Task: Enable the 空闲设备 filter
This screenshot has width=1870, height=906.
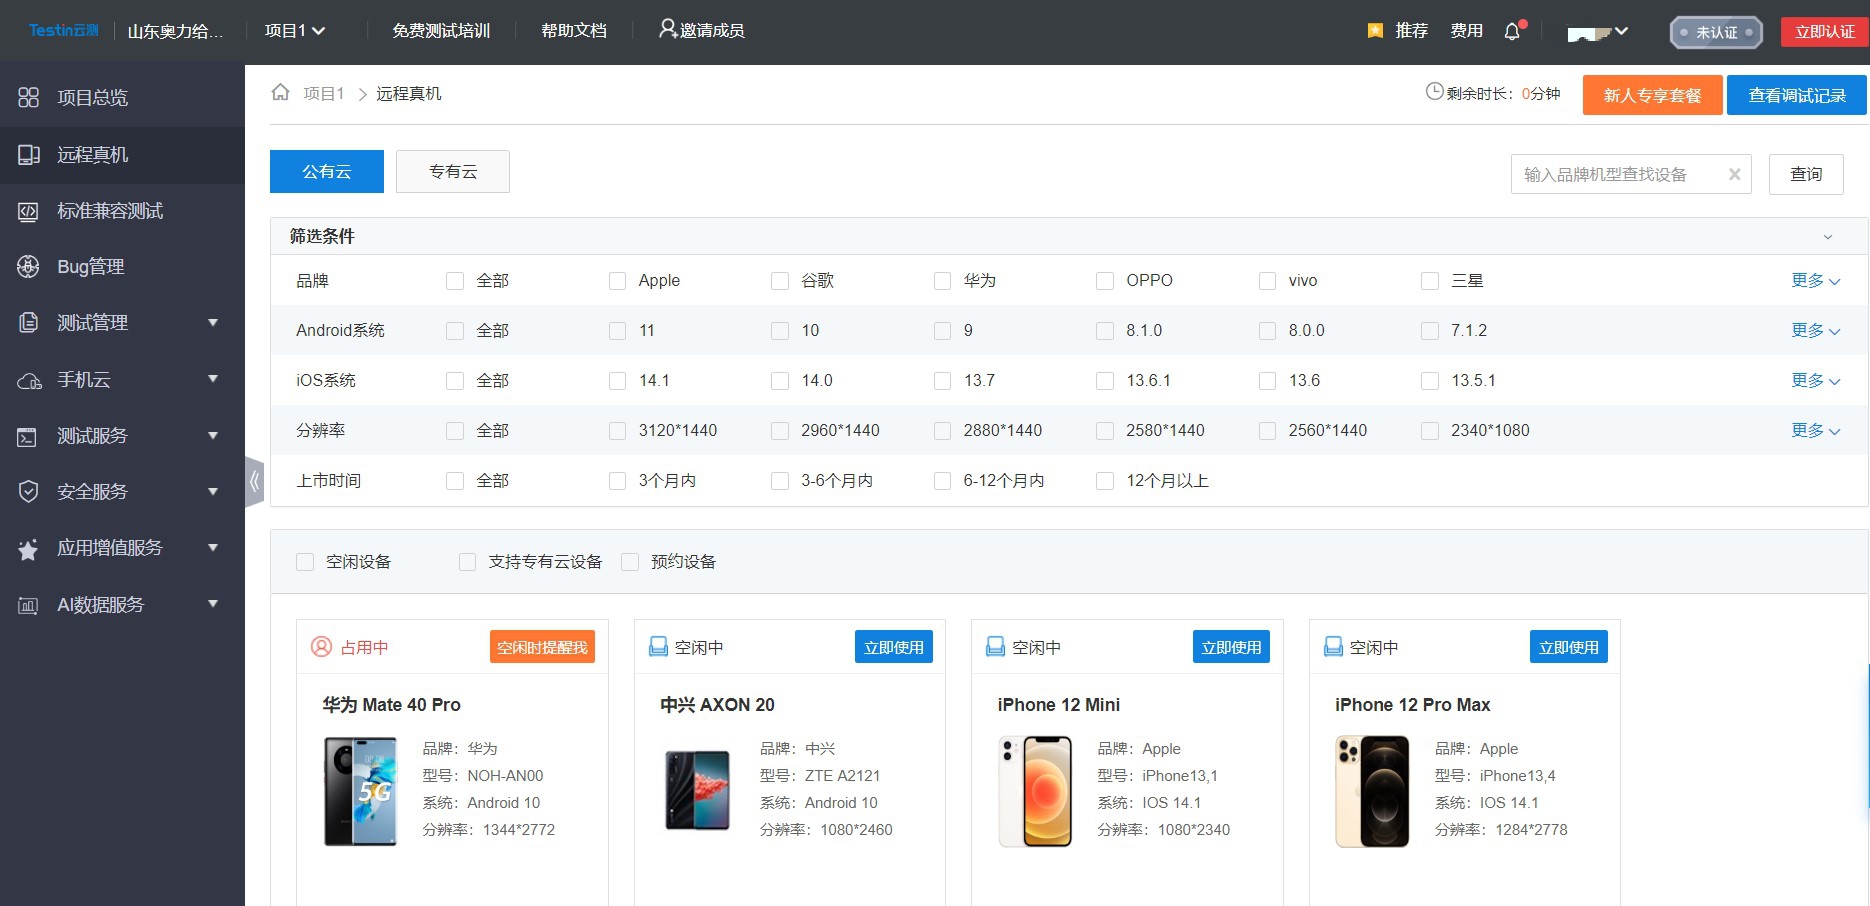Action: (305, 562)
